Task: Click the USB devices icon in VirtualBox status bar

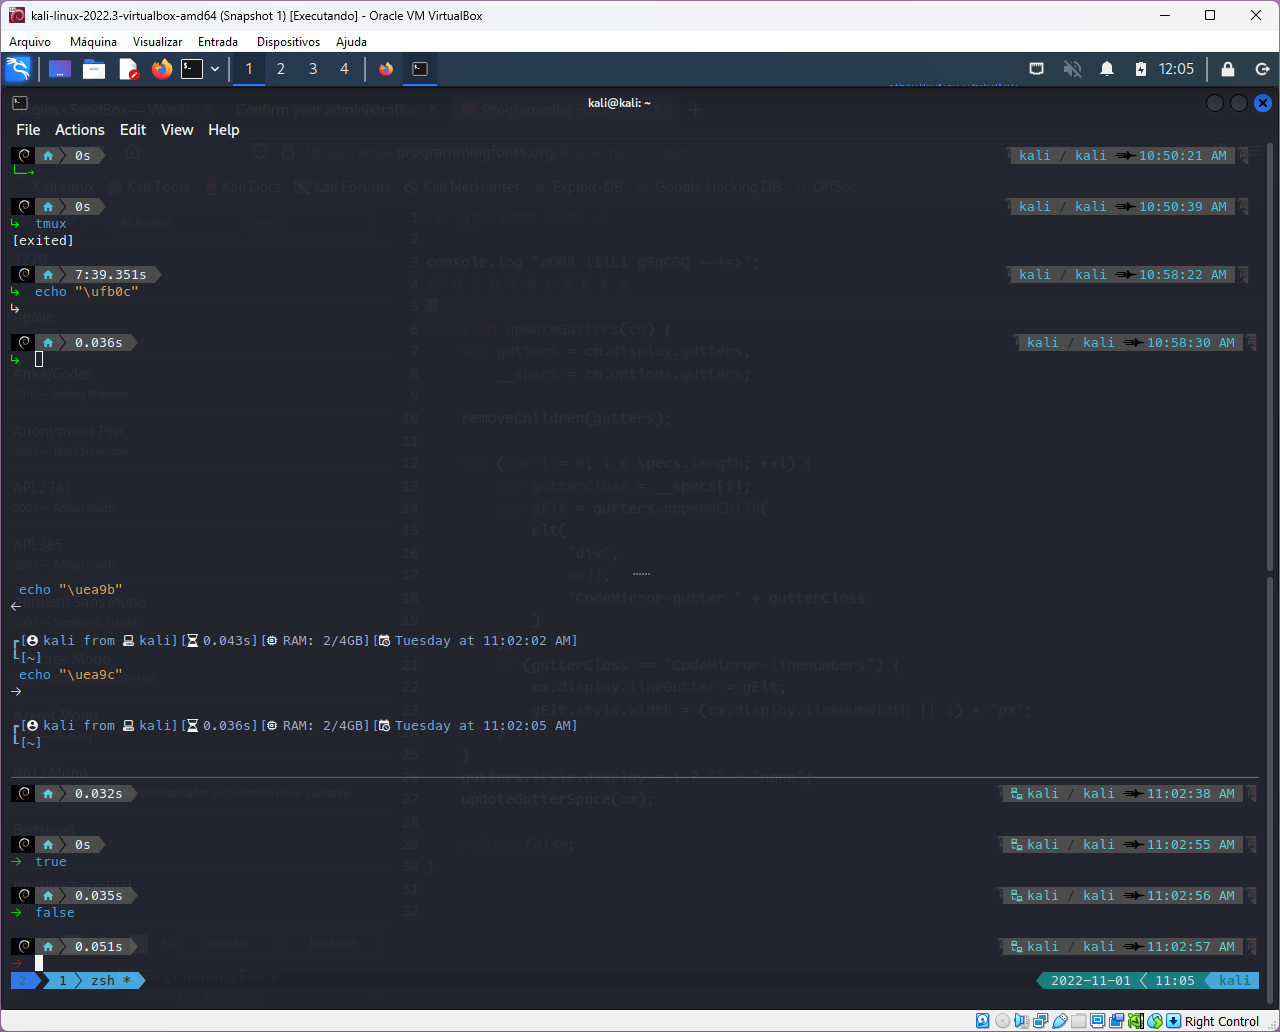Action: (x=1058, y=1020)
